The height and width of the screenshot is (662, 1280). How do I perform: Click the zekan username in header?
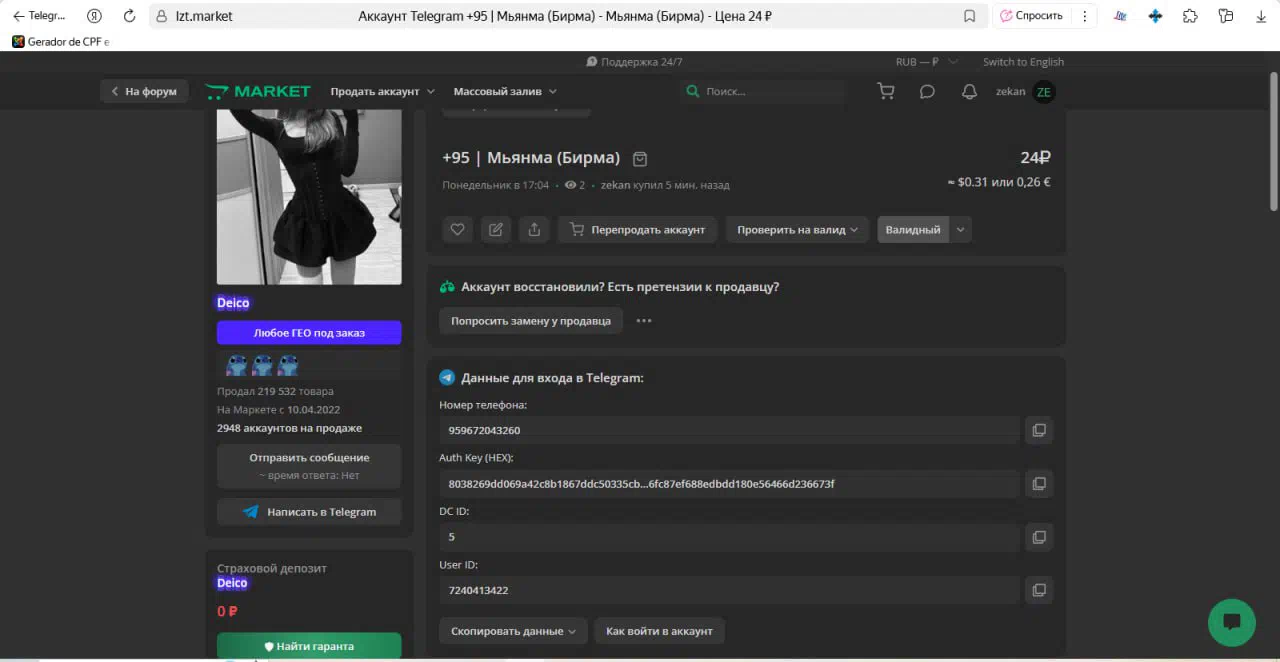[1010, 91]
